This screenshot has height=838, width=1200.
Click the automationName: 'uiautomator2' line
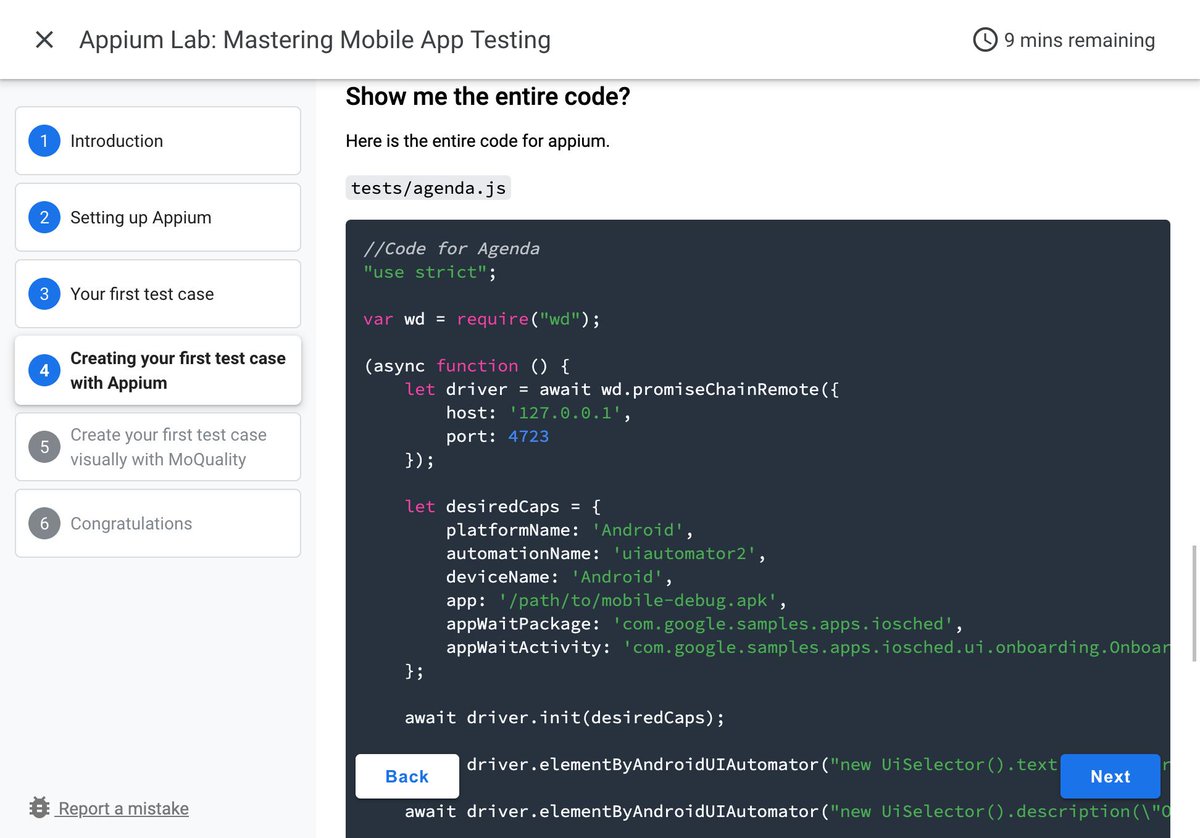(x=605, y=553)
